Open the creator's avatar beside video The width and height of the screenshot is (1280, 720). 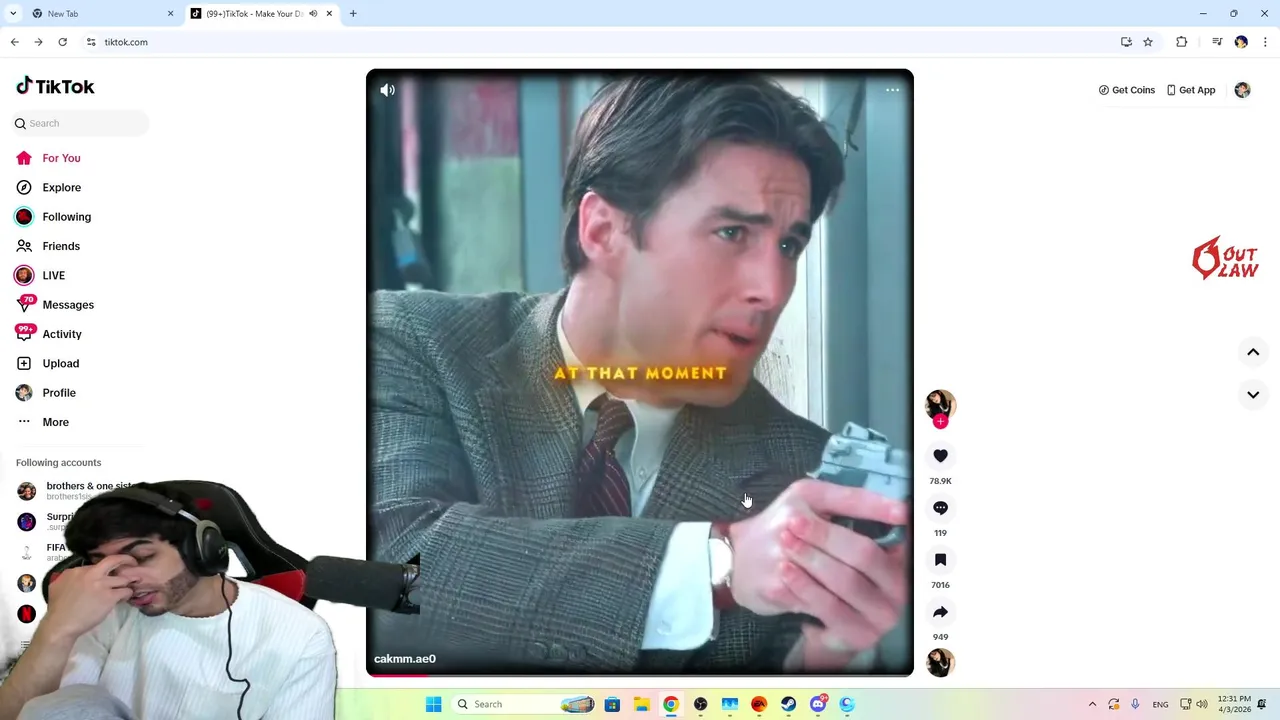coord(940,404)
